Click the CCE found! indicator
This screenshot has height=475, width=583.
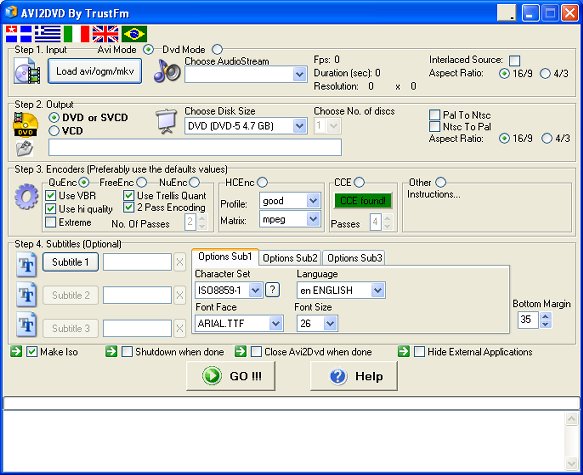[363, 201]
